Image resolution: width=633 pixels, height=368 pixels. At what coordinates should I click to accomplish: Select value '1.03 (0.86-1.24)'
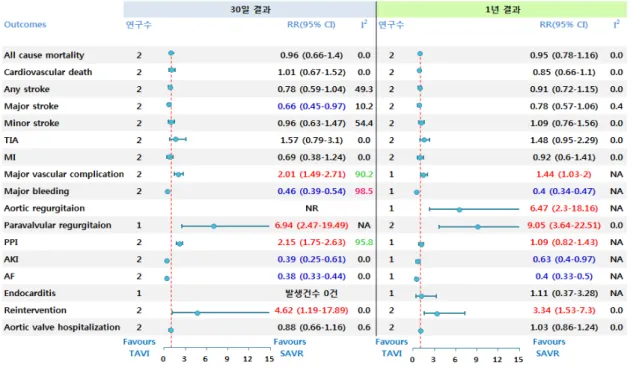tap(564, 327)
